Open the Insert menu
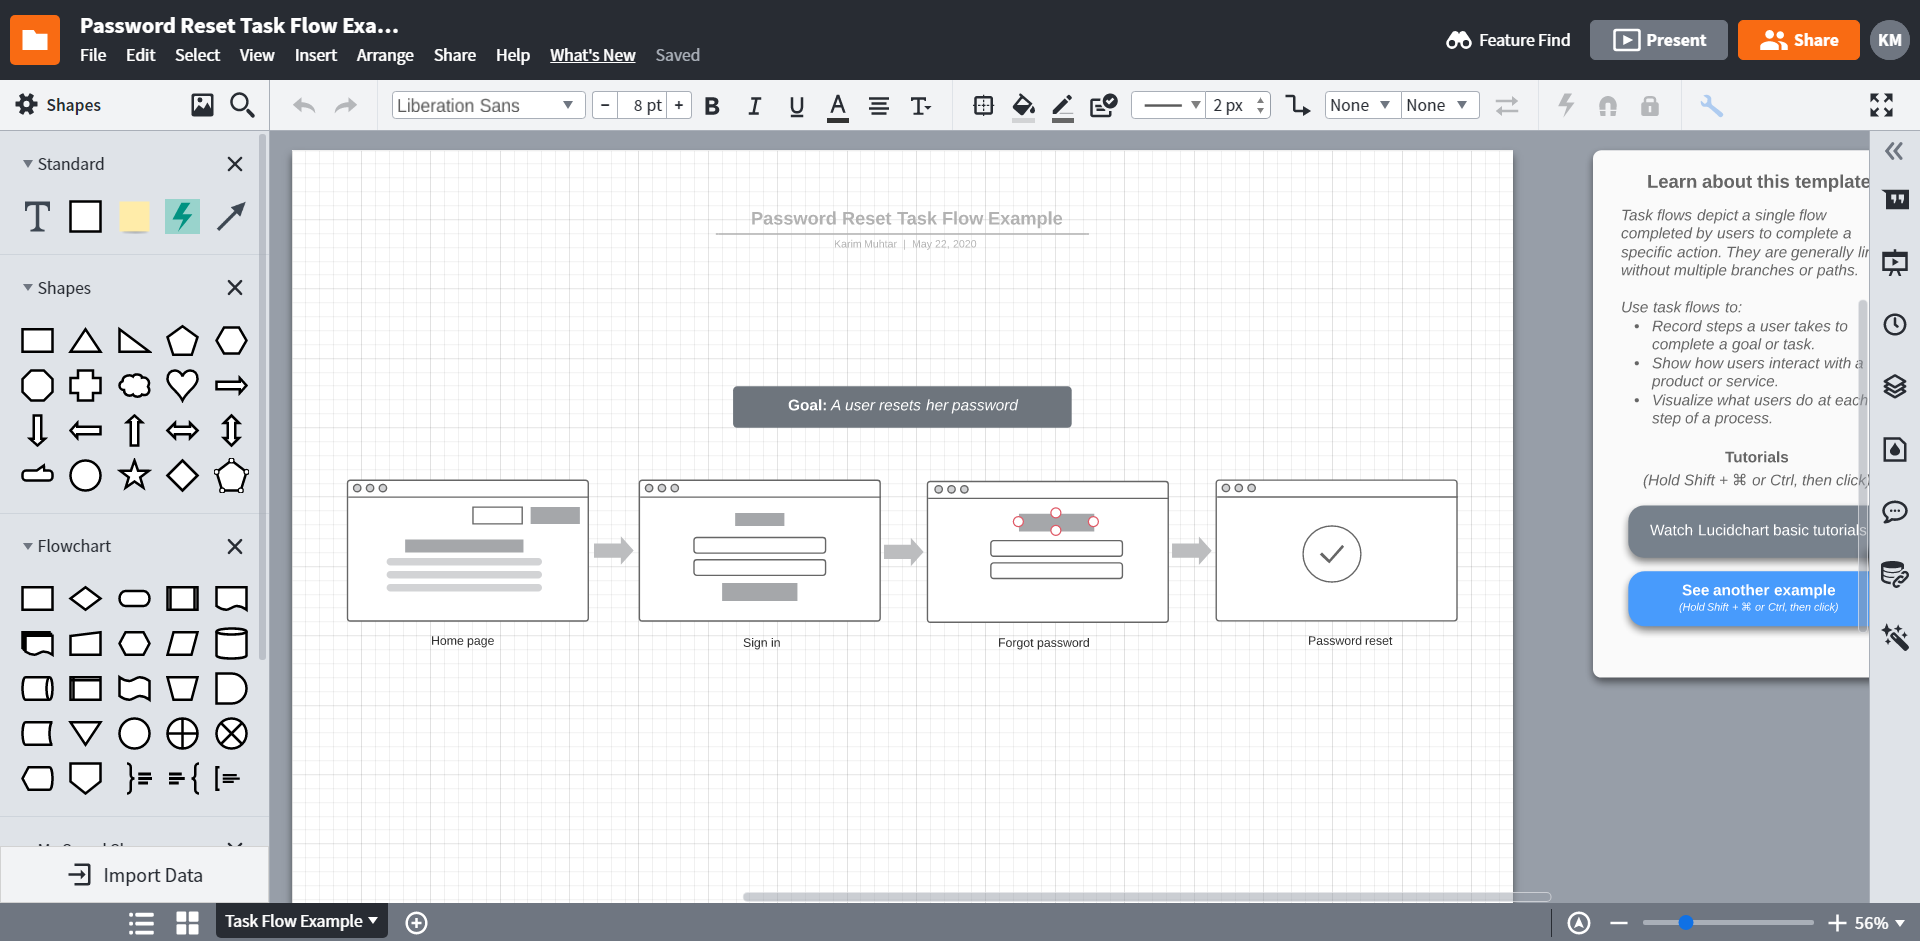The width and height of the screenshot is (1920, 941). pyautogui.click(x=316, y=55)
